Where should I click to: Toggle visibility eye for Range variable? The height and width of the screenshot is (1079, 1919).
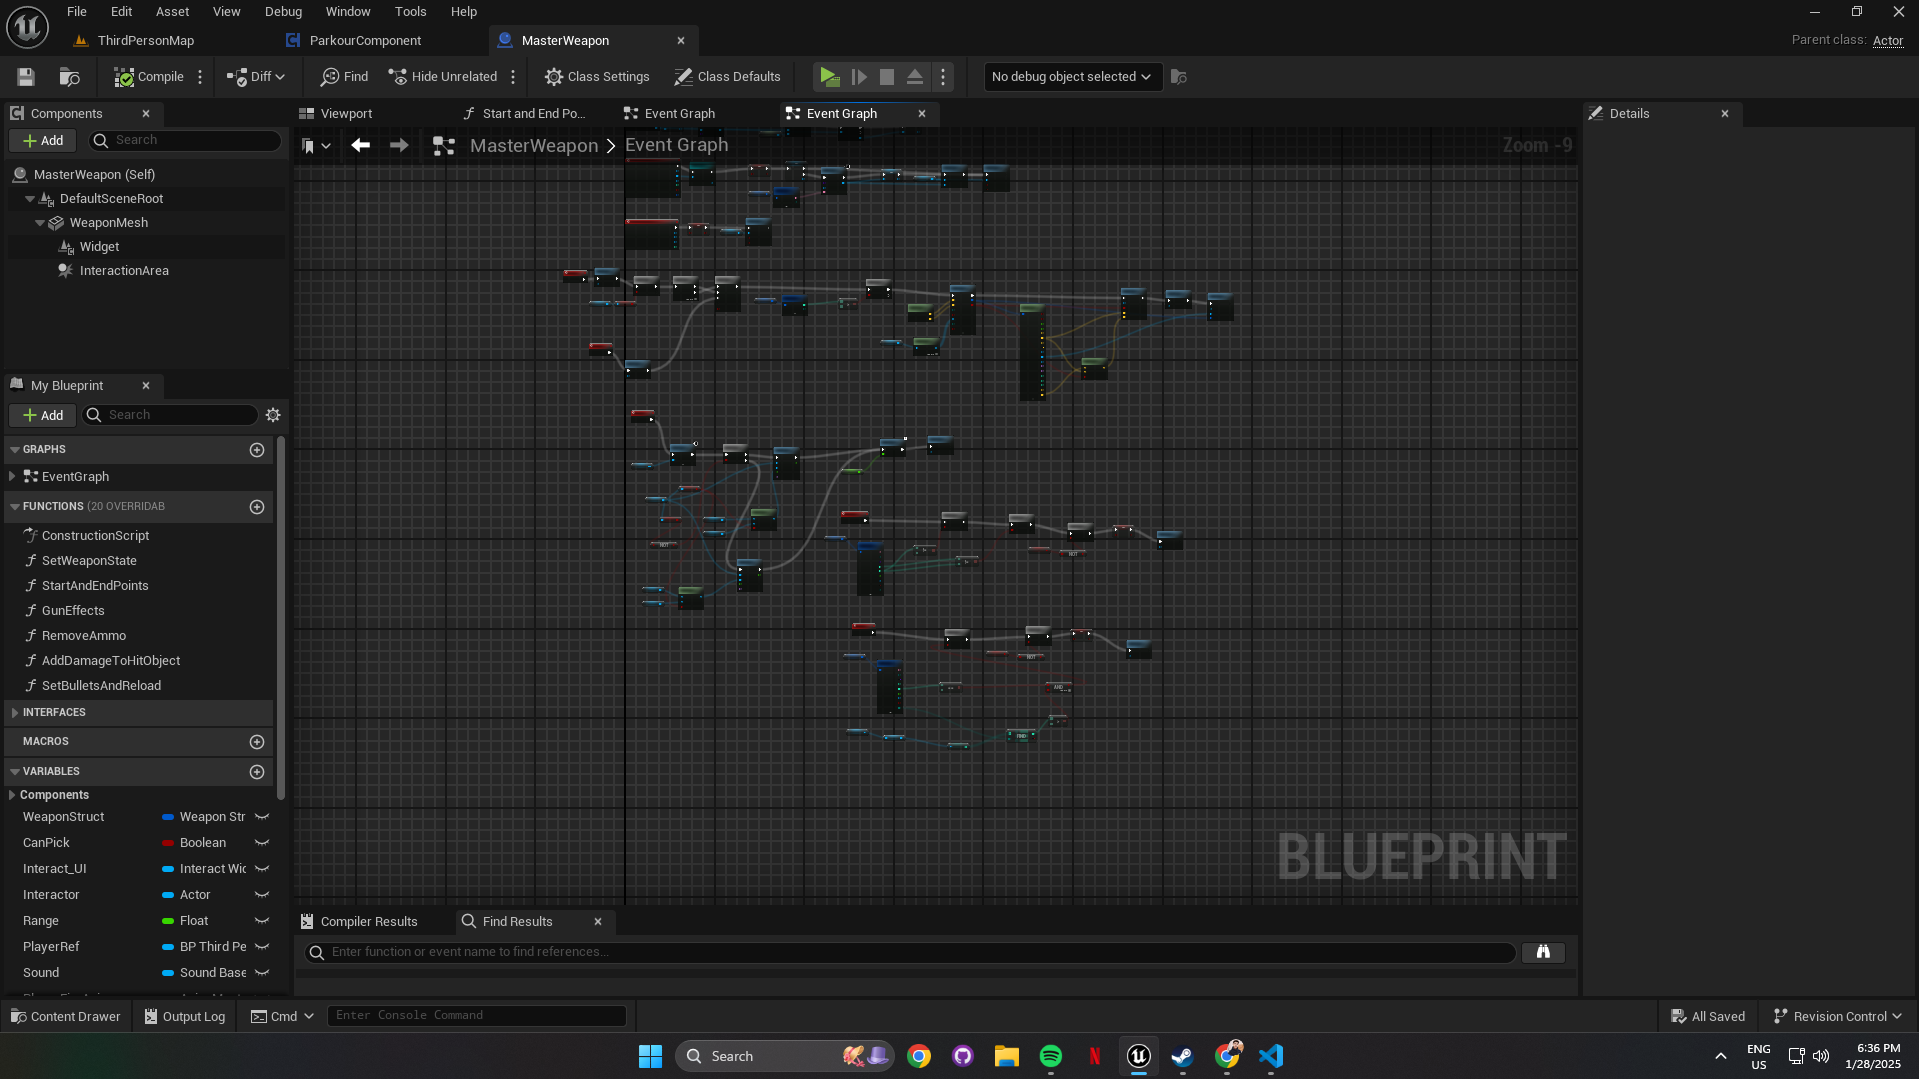pyautogui.click(x=262, y=921)
